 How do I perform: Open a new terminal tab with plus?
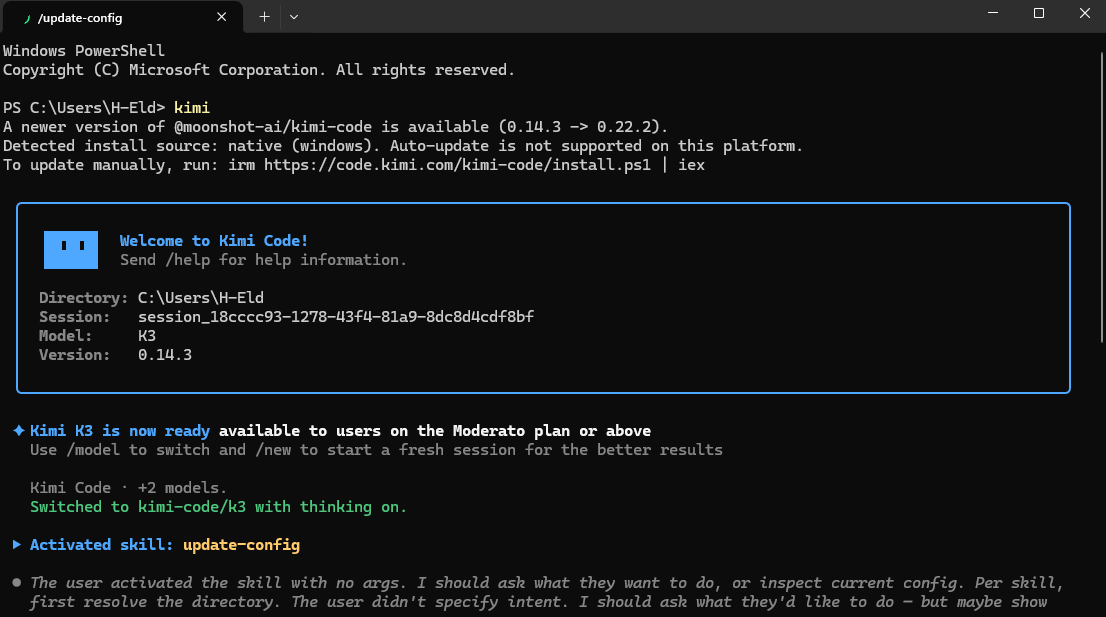[265, 17]
